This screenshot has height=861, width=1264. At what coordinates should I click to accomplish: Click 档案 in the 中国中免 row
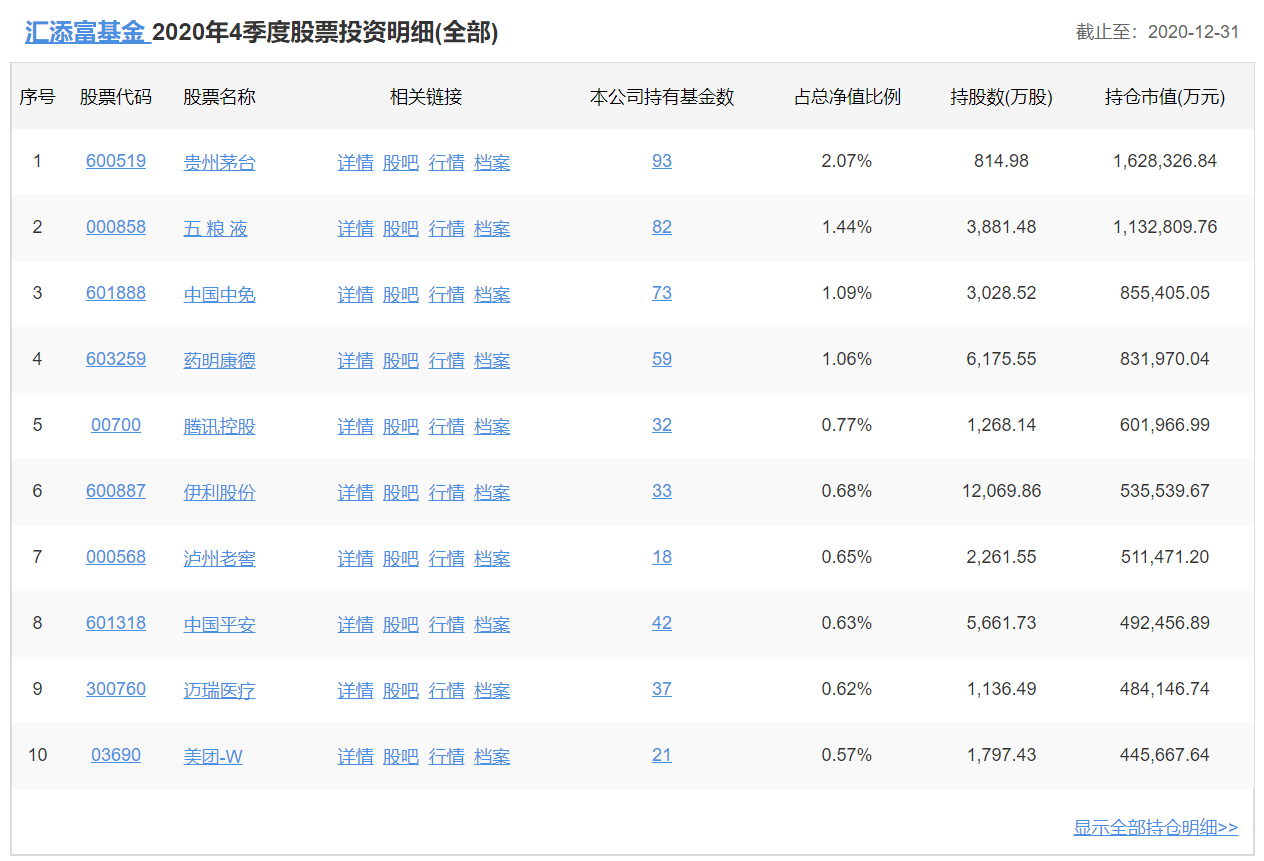pos(492,294)
